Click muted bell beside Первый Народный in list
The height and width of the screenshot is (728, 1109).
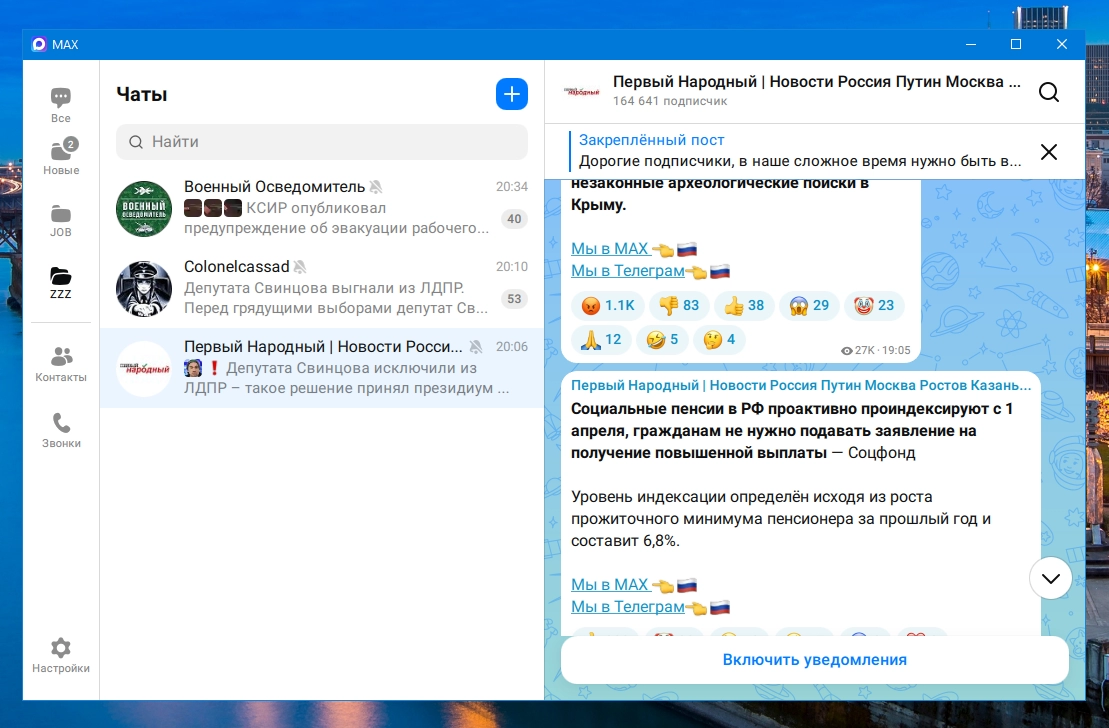pyautogui.click(x=476, y=347)
